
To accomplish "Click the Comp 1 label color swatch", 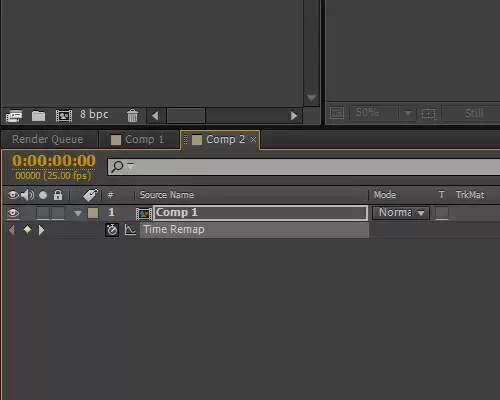I will coord(93,213).
